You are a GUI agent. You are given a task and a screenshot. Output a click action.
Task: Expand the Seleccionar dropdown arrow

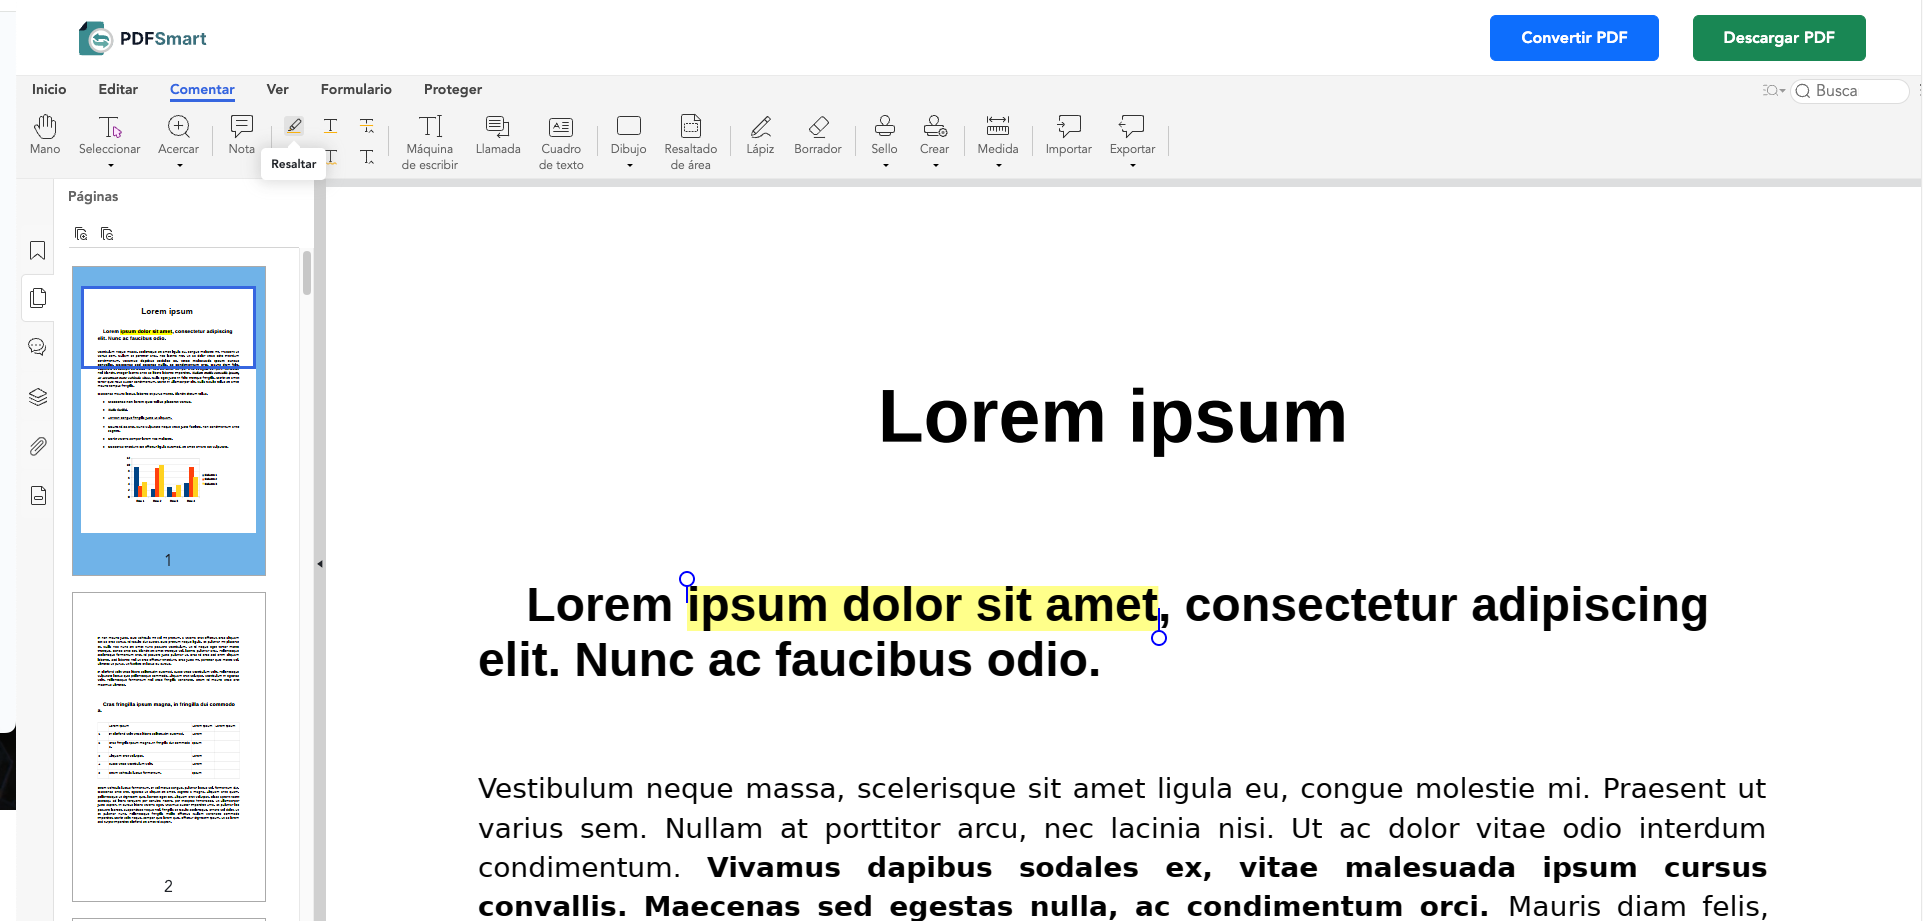110,166
